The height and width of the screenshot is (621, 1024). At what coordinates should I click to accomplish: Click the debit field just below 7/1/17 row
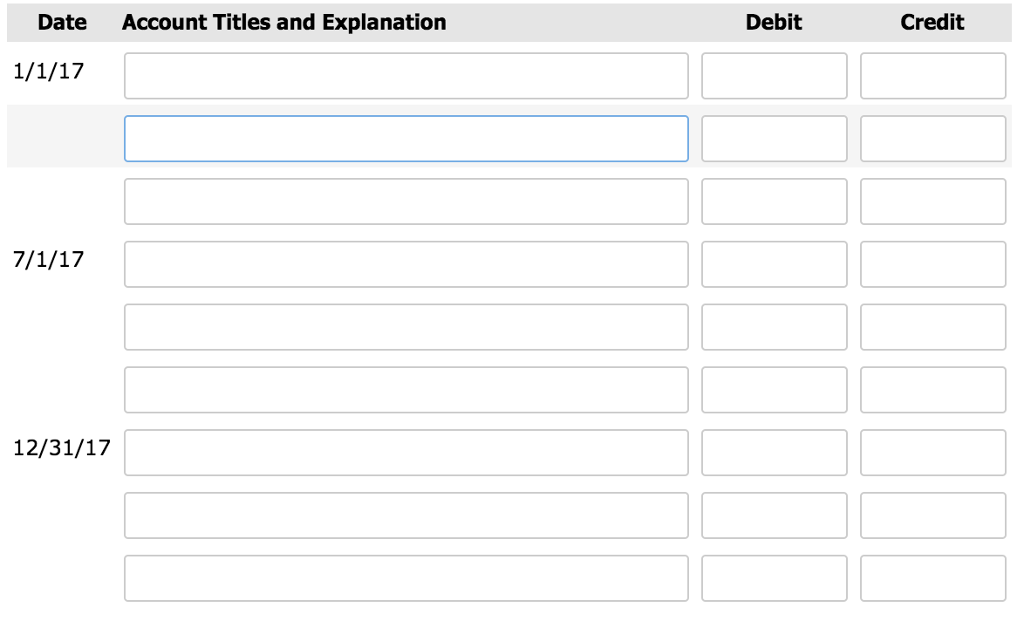click(774, 327)
